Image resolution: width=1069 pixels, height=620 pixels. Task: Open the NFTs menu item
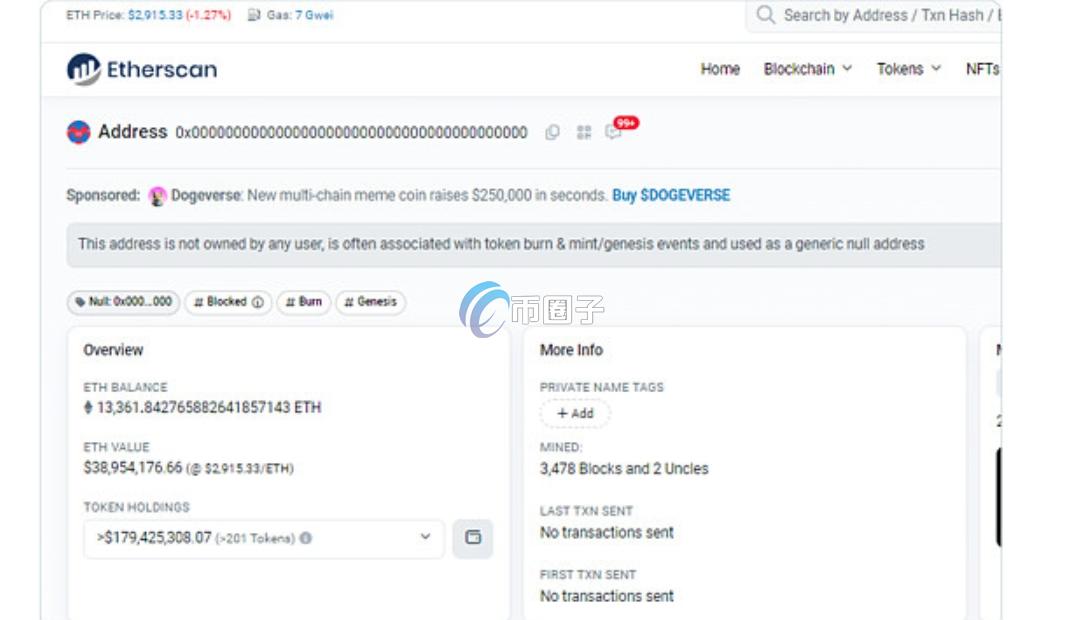pos(982,69)
